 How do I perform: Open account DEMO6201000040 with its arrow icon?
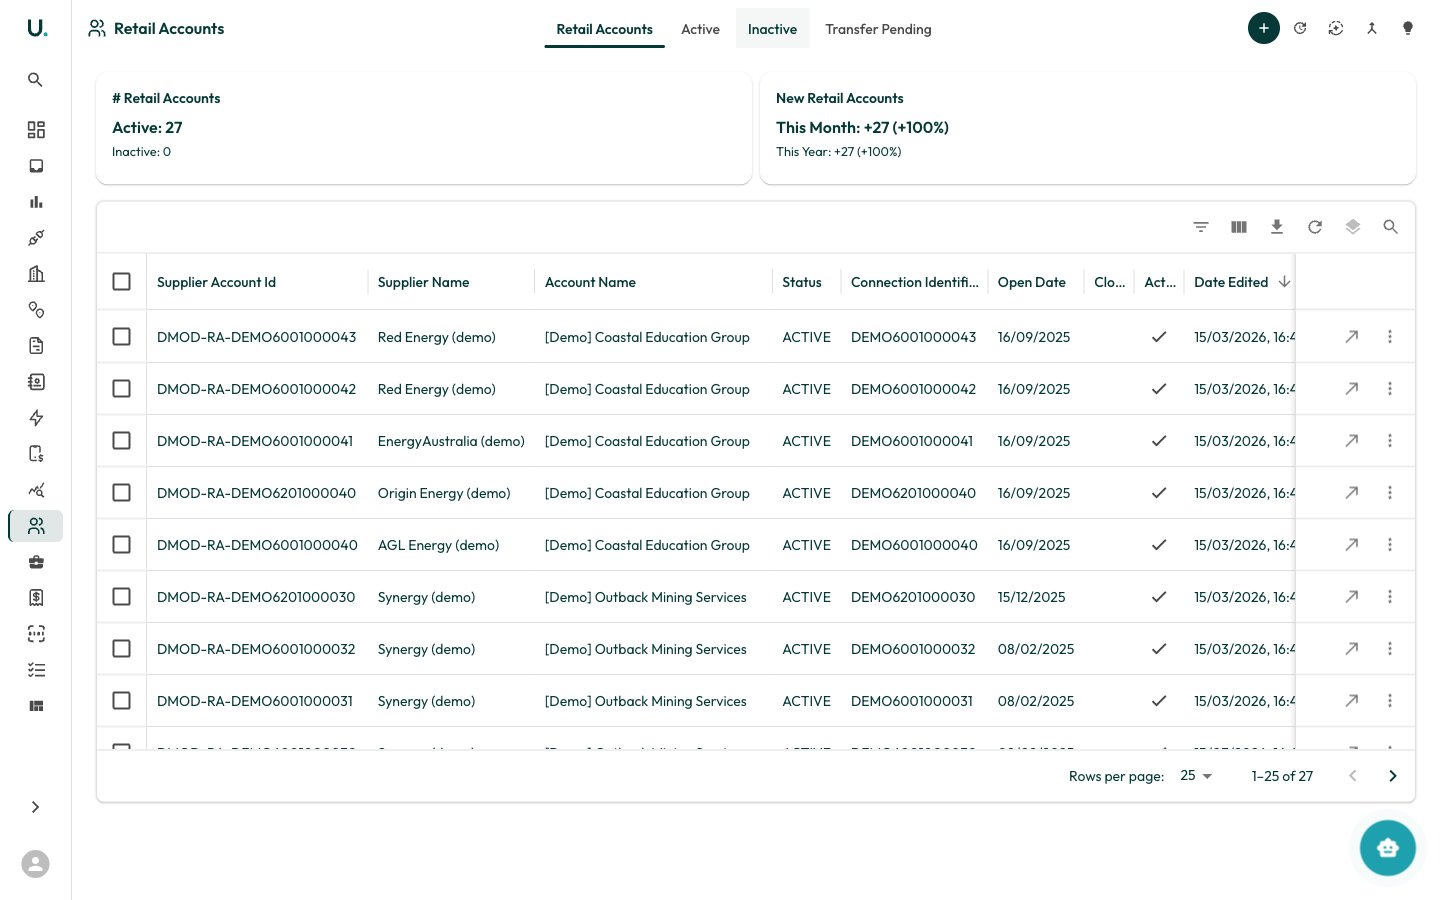(x=1352, y=493)
